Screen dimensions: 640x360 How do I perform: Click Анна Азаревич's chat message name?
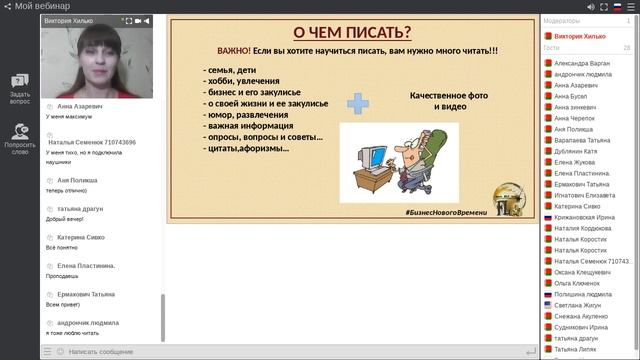pos(80,107)
